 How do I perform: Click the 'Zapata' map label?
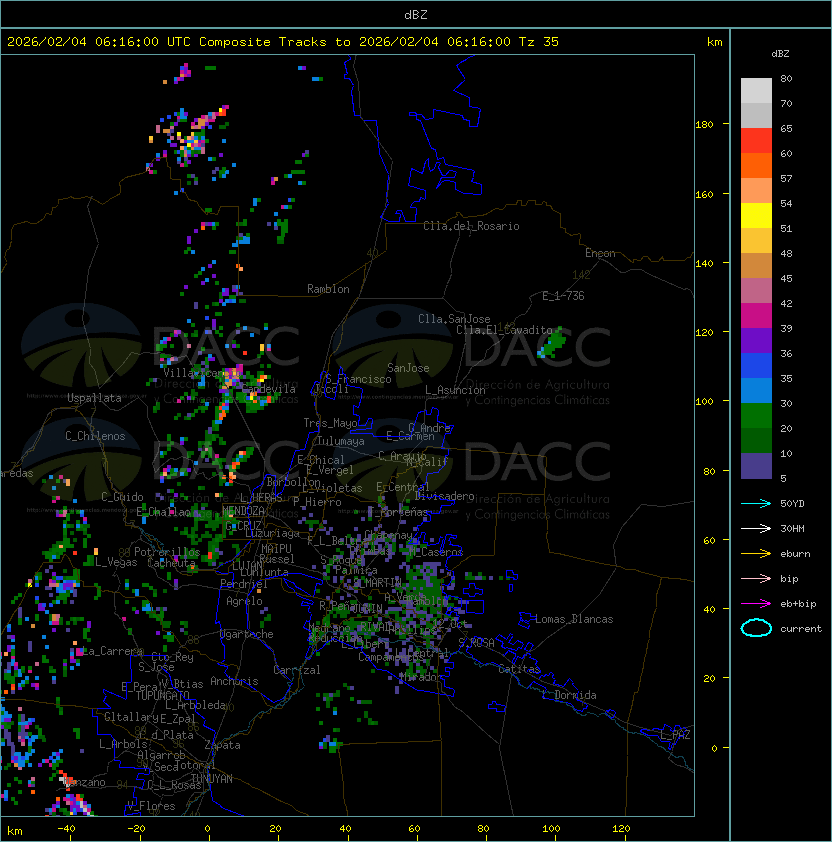[222, 745]
